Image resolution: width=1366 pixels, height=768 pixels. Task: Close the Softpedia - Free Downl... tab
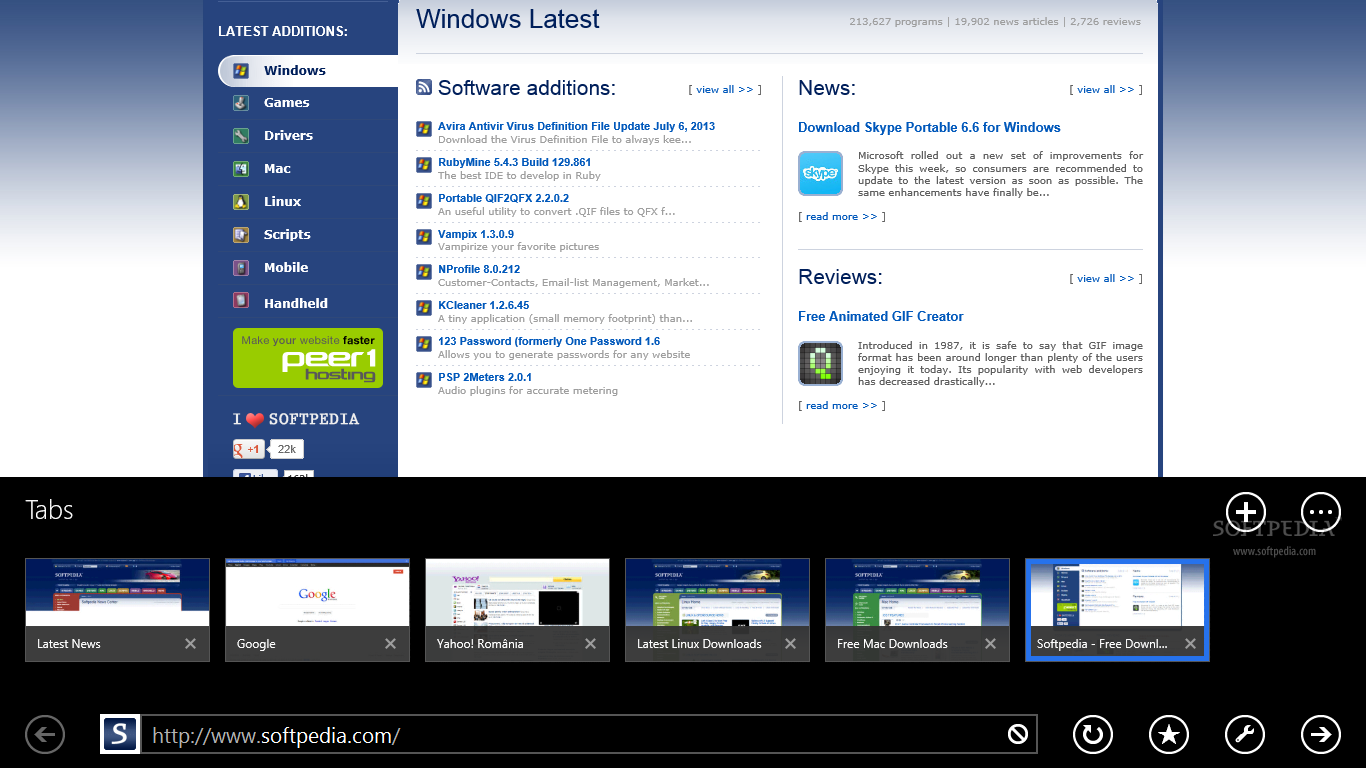click(1190, 643)
